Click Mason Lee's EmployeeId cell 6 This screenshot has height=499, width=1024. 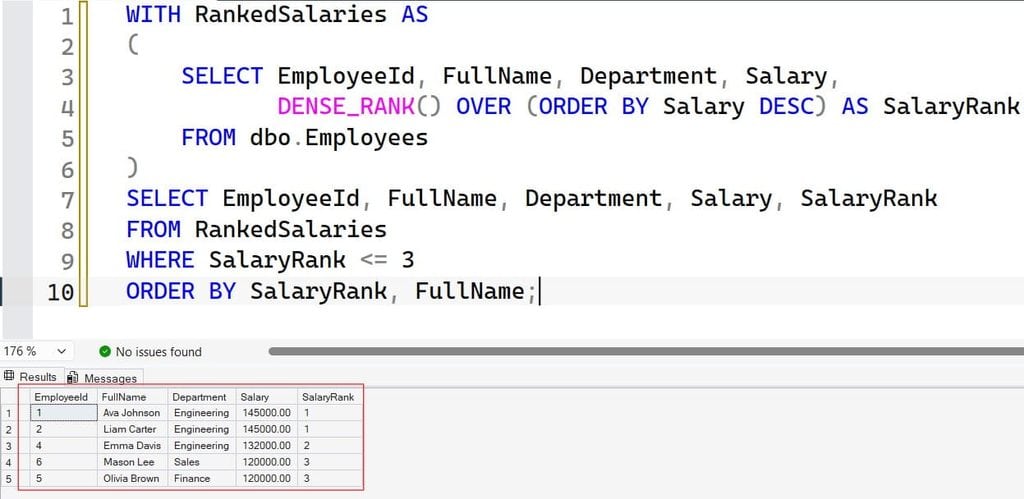click(x=64, y=462)
